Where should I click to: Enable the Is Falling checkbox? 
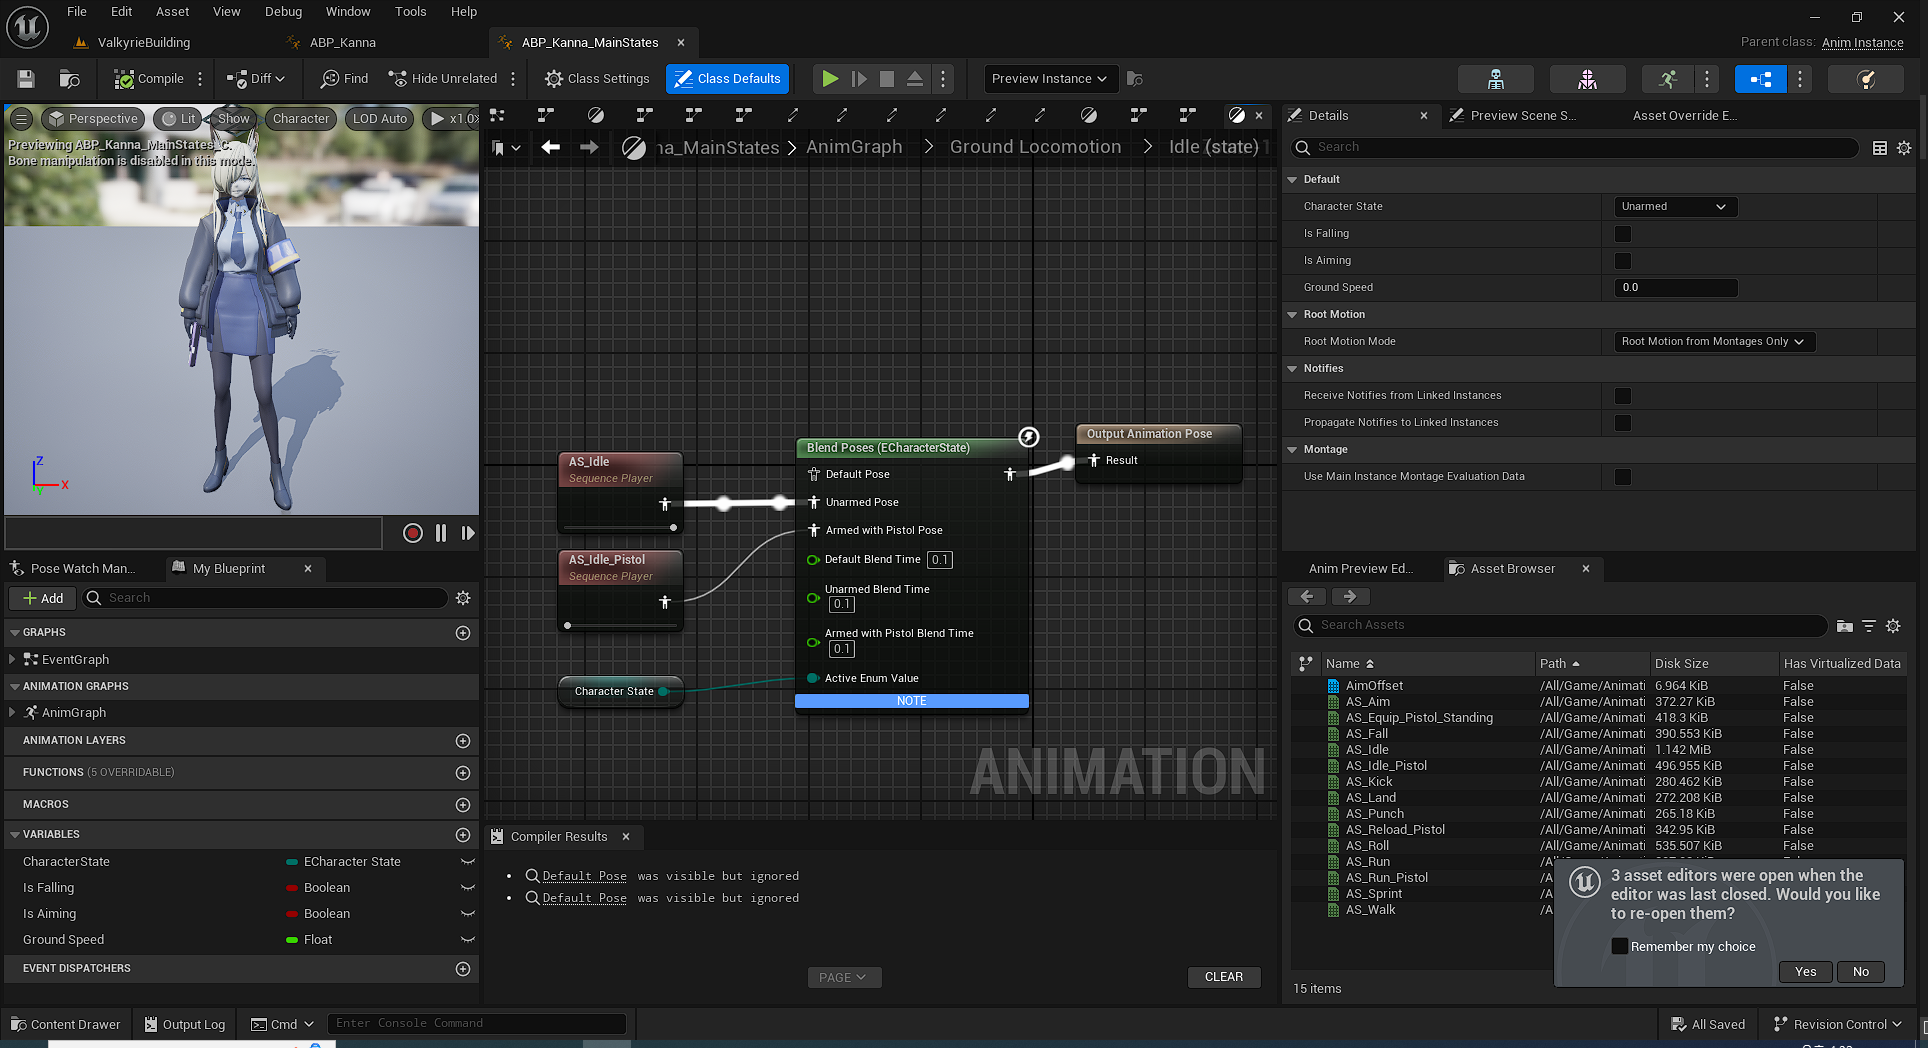tap(1623, 234)
